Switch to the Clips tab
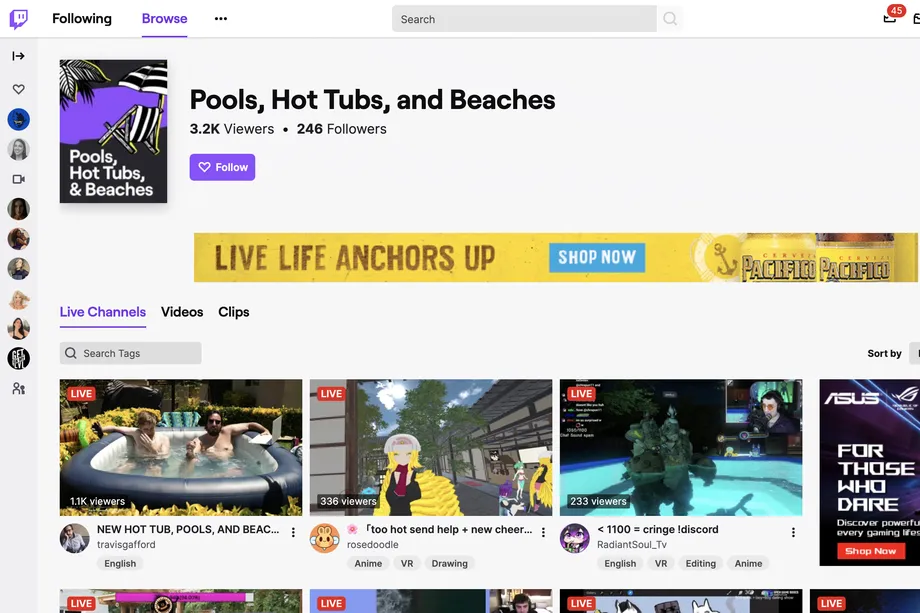Viewport: 920px width, 613px height. pos(234,312)
